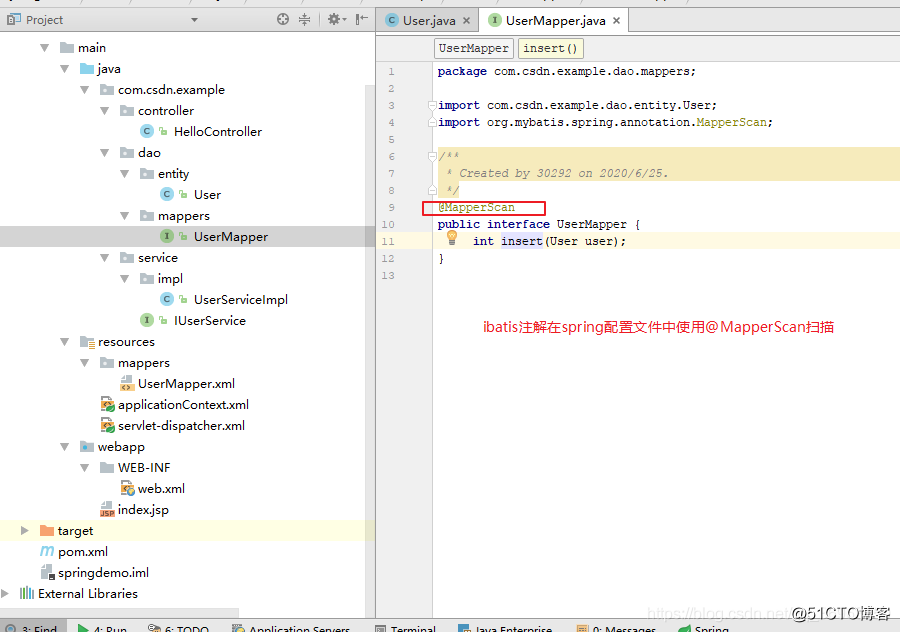Viewport: 900px width, 632px height.
Task: Collapse the controller package
Action: click(105, 111)
